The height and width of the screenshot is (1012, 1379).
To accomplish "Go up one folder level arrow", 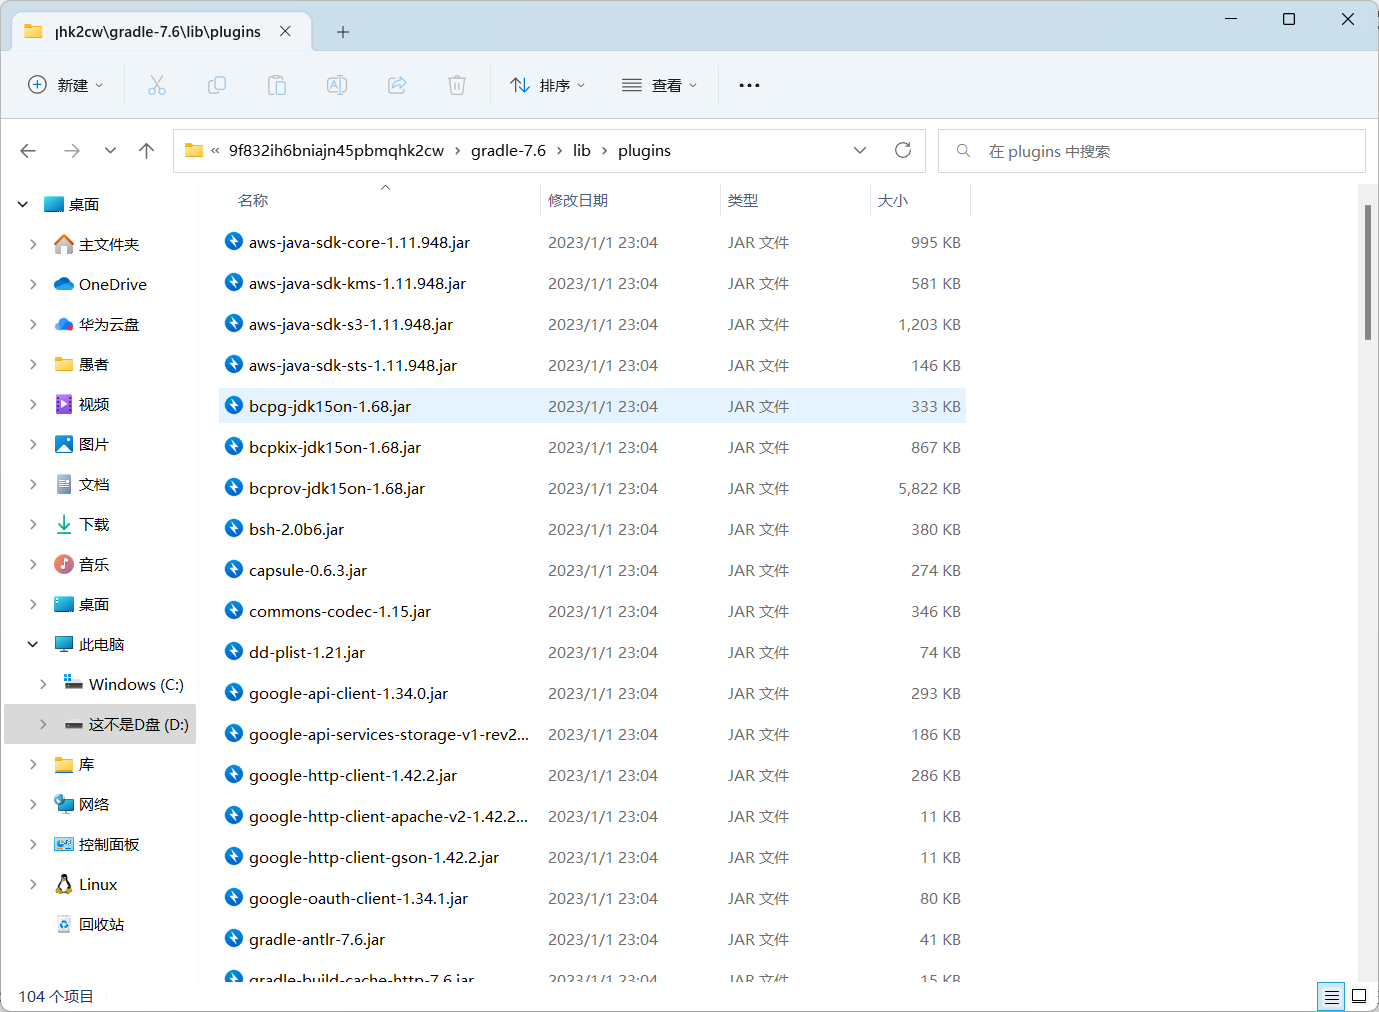I will click(147, 151).
